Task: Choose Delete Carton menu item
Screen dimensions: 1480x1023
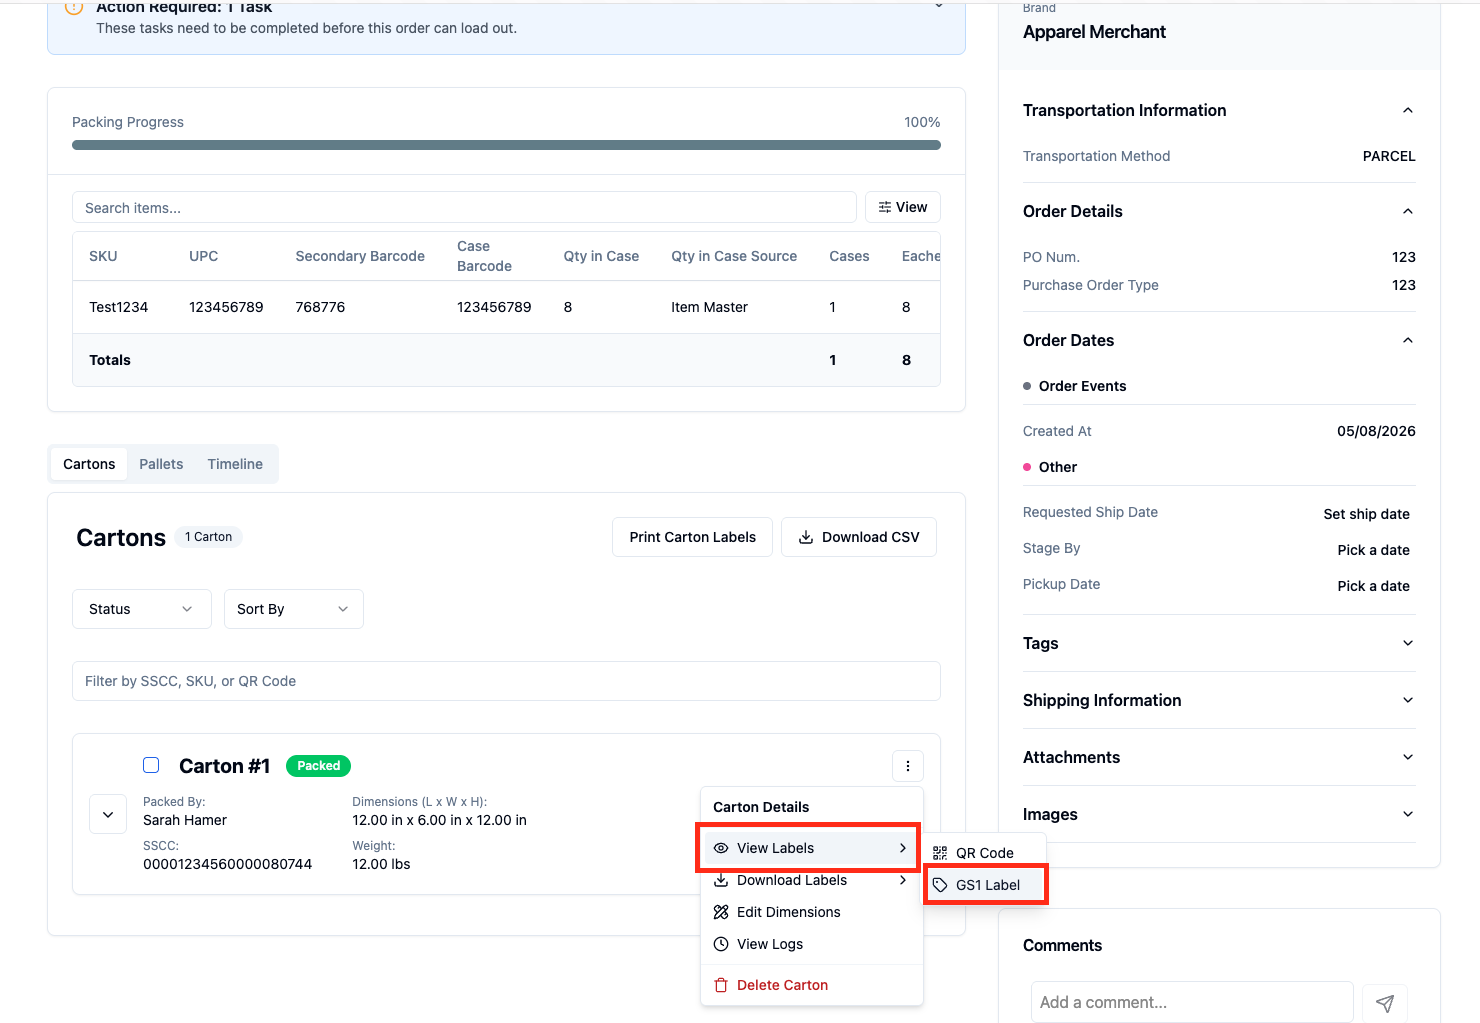Action: 810,985
